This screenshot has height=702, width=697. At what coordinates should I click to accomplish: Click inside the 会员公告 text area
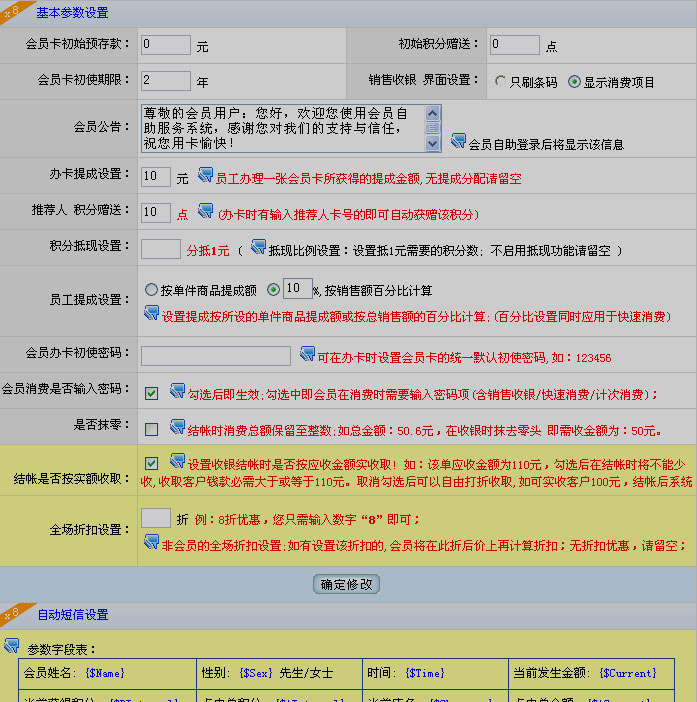pos(283,128)
